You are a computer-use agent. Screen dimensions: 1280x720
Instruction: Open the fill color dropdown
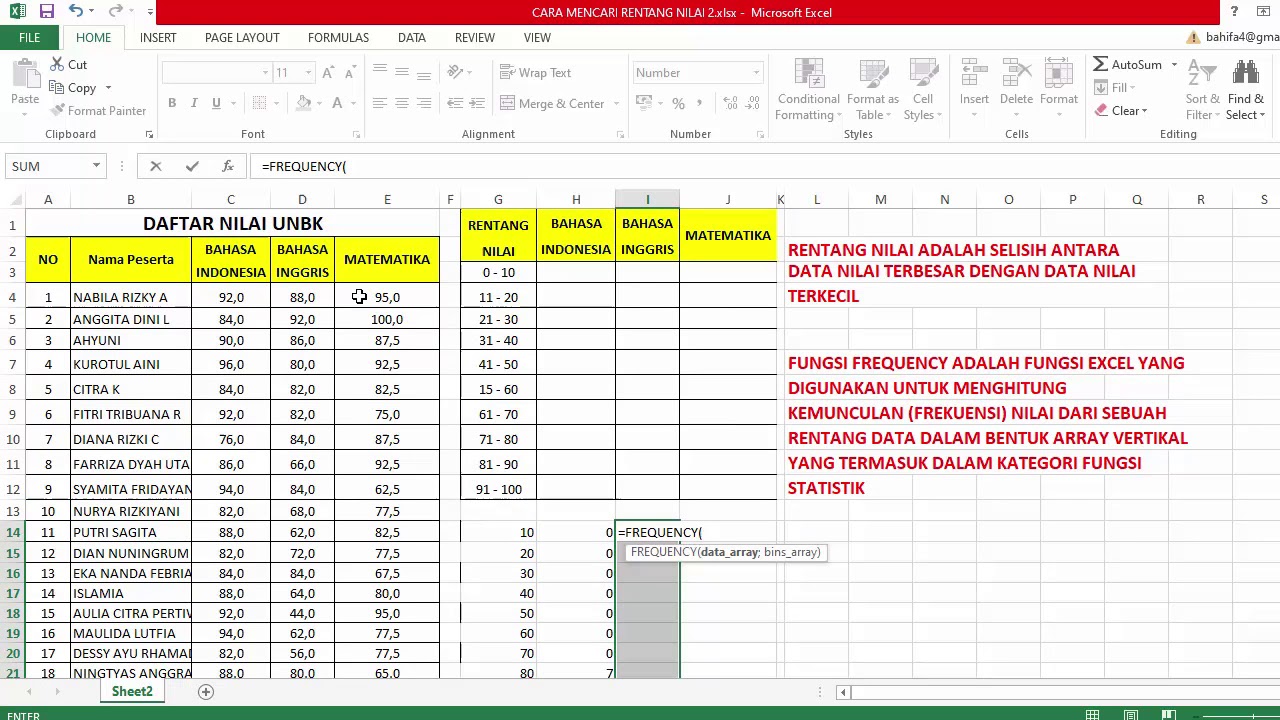click(x=320, y=104)
